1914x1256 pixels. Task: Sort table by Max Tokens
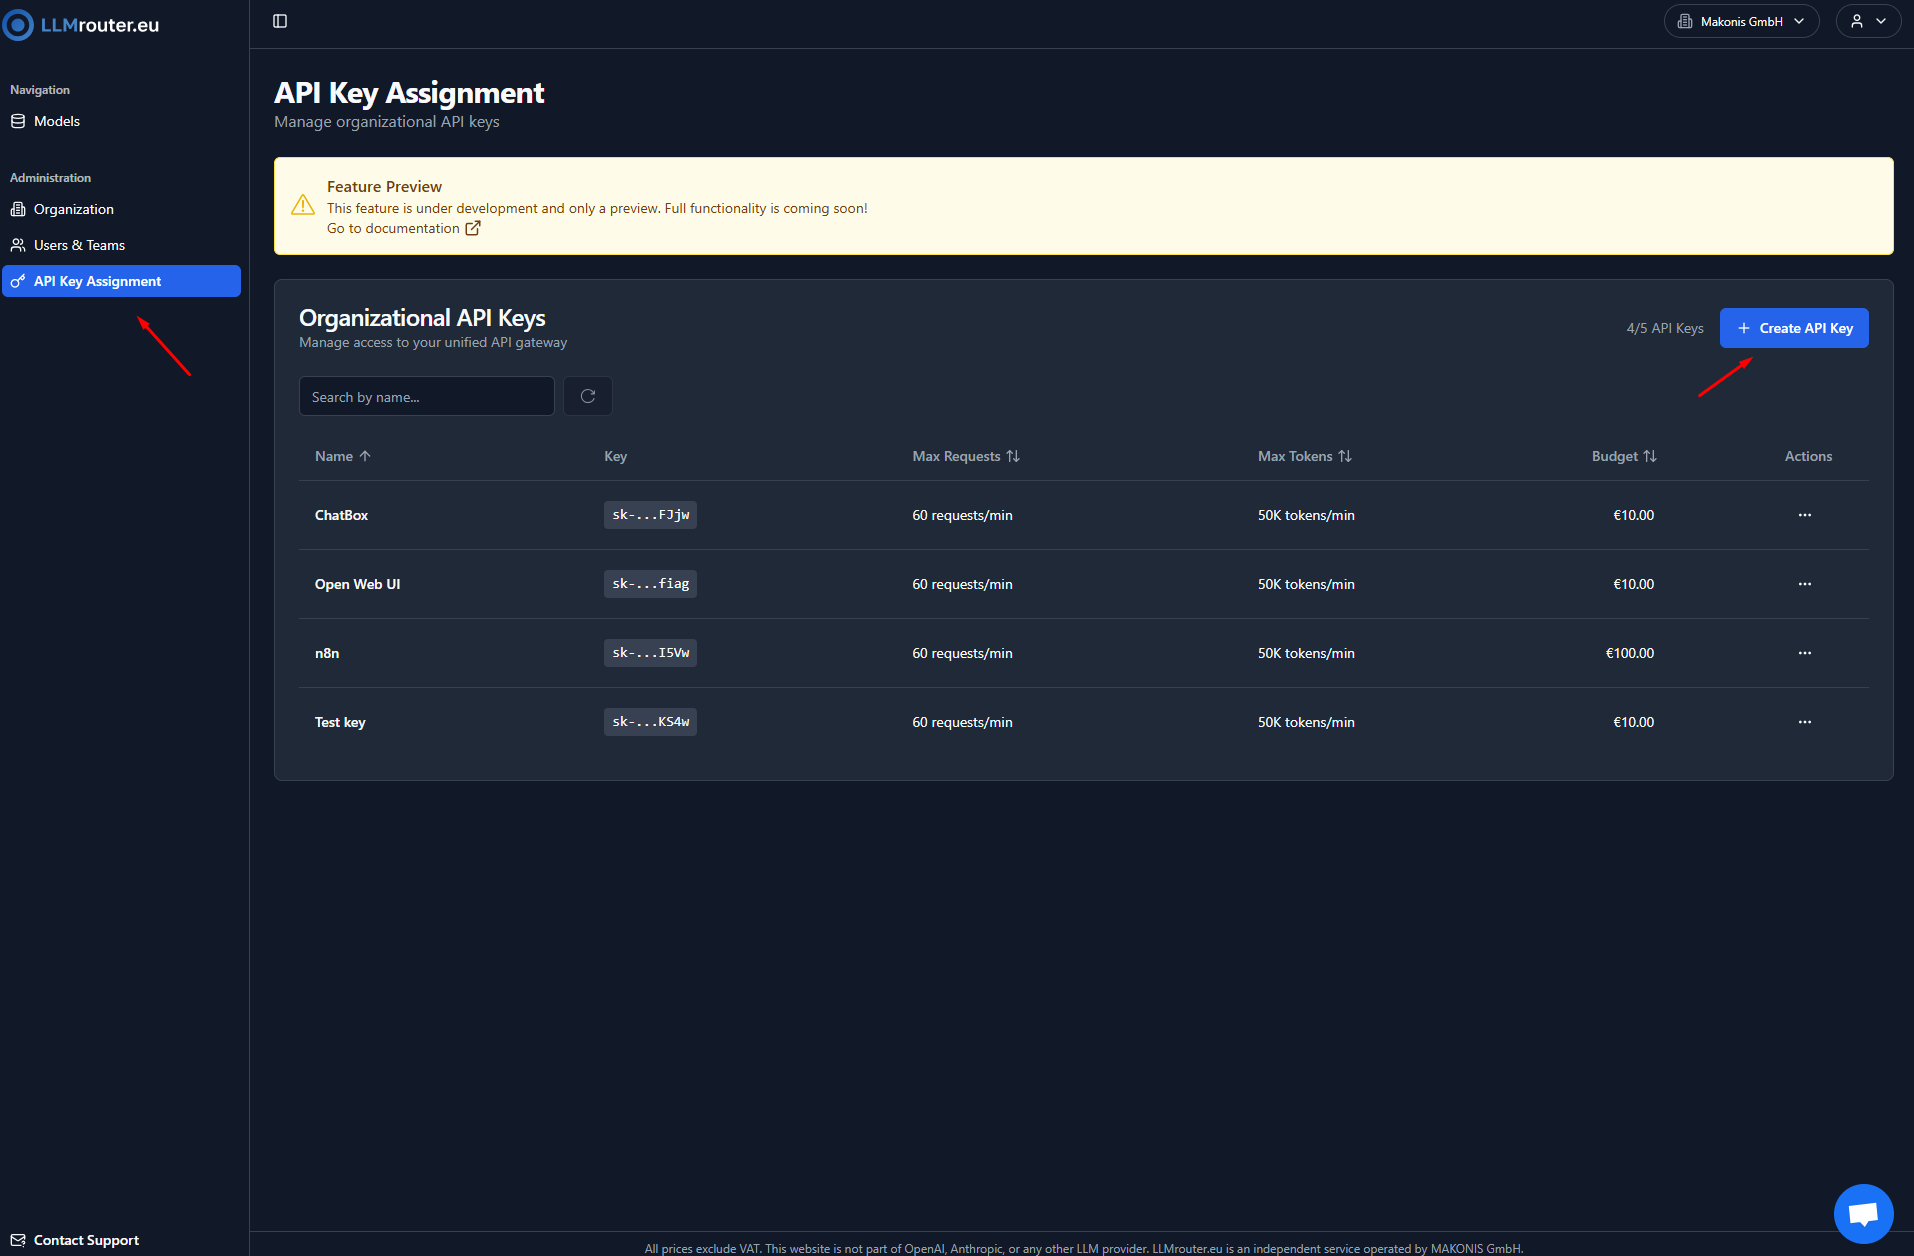point(1304,456)
